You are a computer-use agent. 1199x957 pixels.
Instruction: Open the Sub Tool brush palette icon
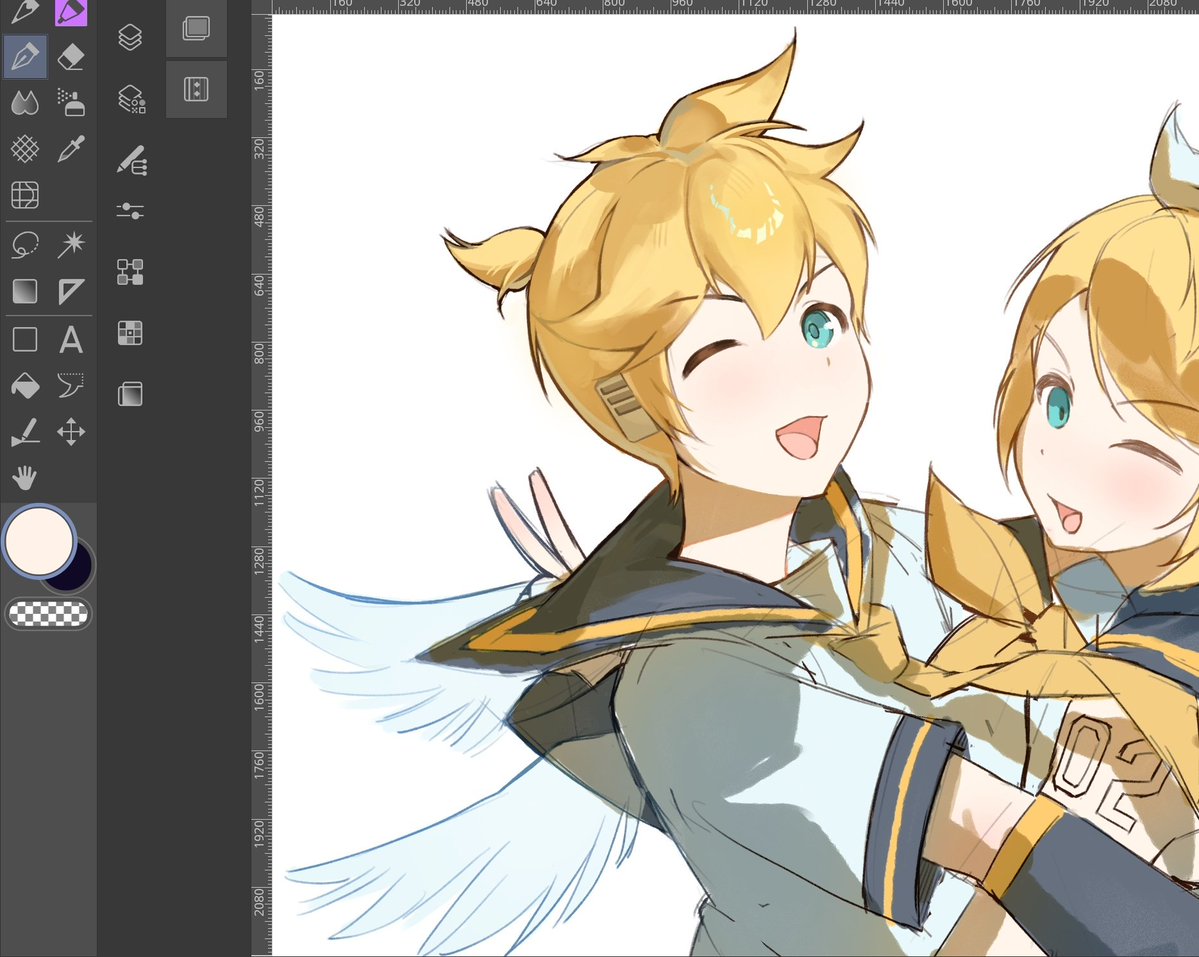coord(132,160)
